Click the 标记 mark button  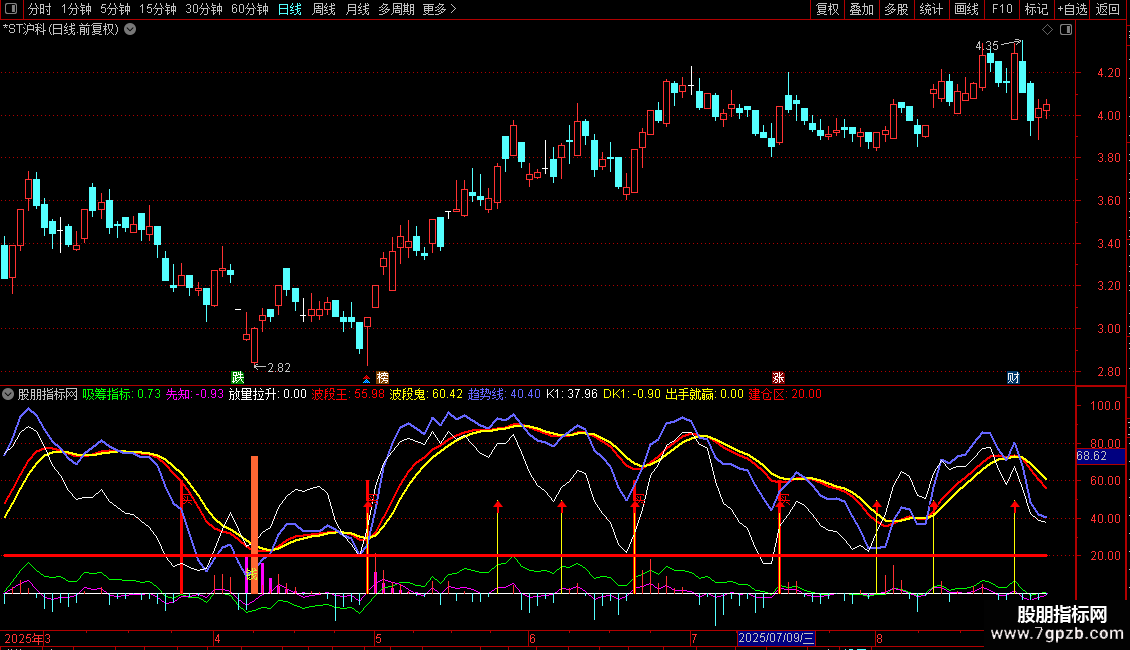pos(1036,9)
